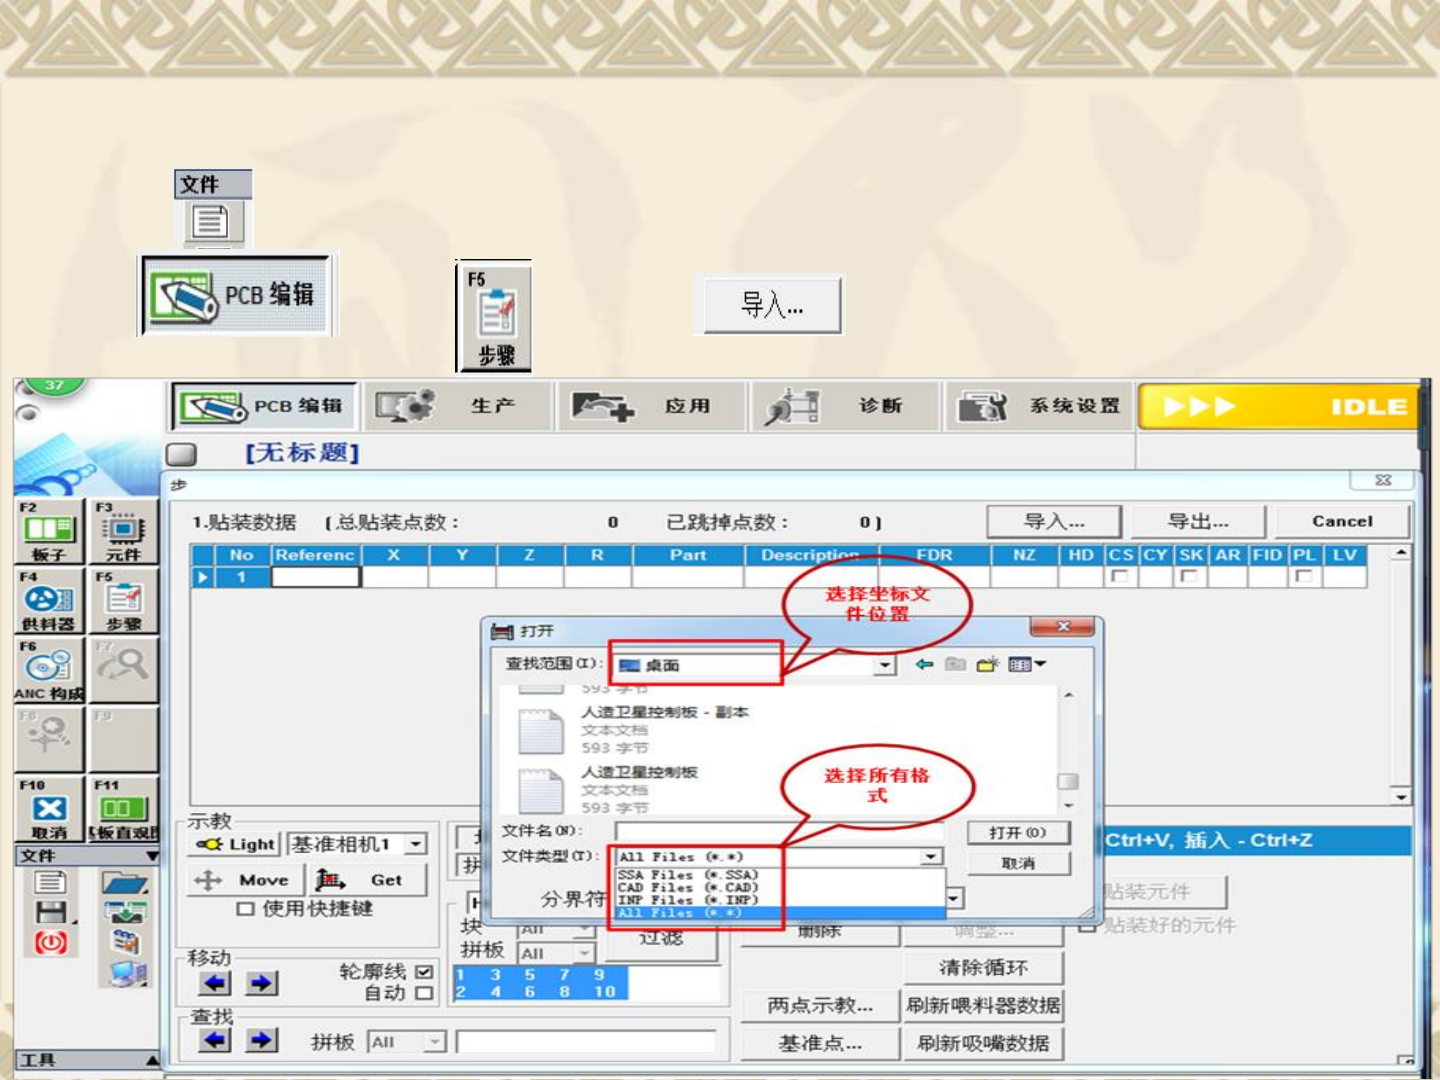Switch to the 应用 tab
Image resolution: width=1440 pixels, height=1080 pixels.
[652, 406]
